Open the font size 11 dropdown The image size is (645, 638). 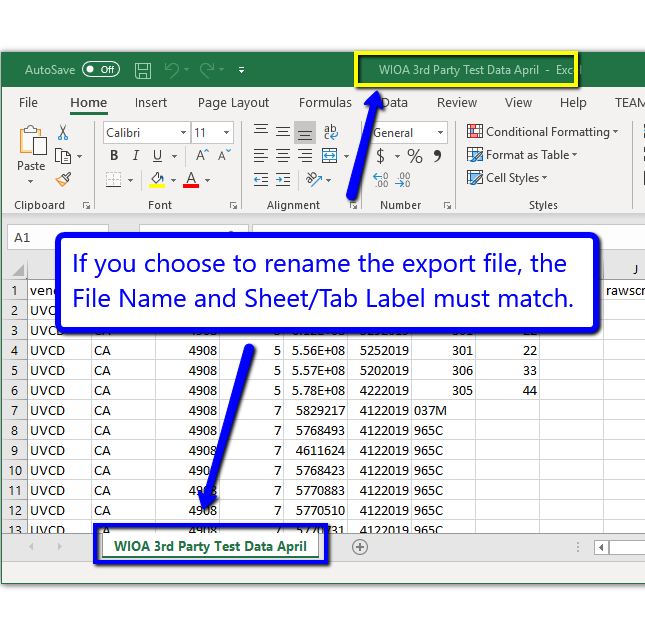point(226,133)
